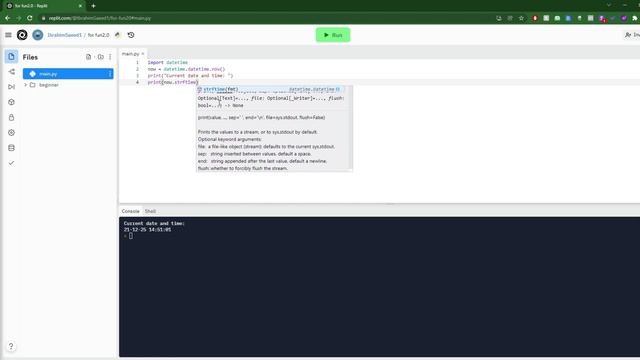Click the beginner folder name

(49, 85)
